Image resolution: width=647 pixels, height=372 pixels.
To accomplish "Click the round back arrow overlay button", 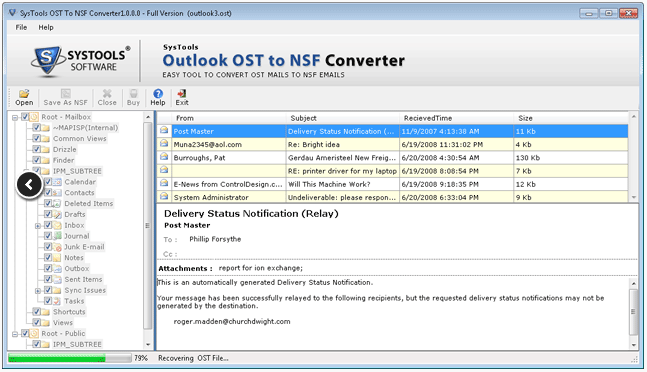I will click(29, 185).
